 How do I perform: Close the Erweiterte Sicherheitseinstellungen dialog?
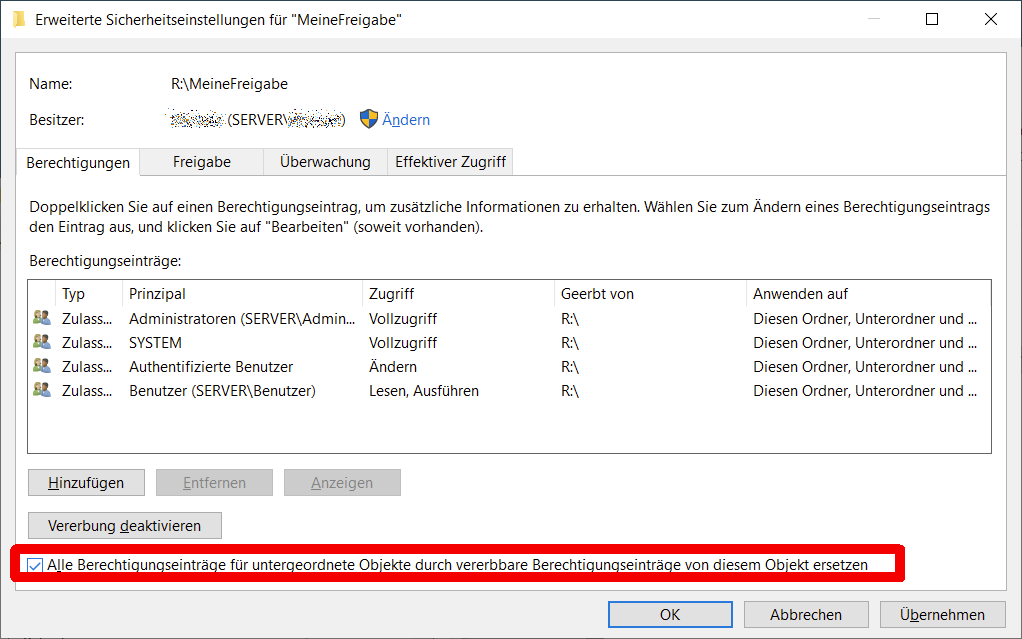pos(991,19)
